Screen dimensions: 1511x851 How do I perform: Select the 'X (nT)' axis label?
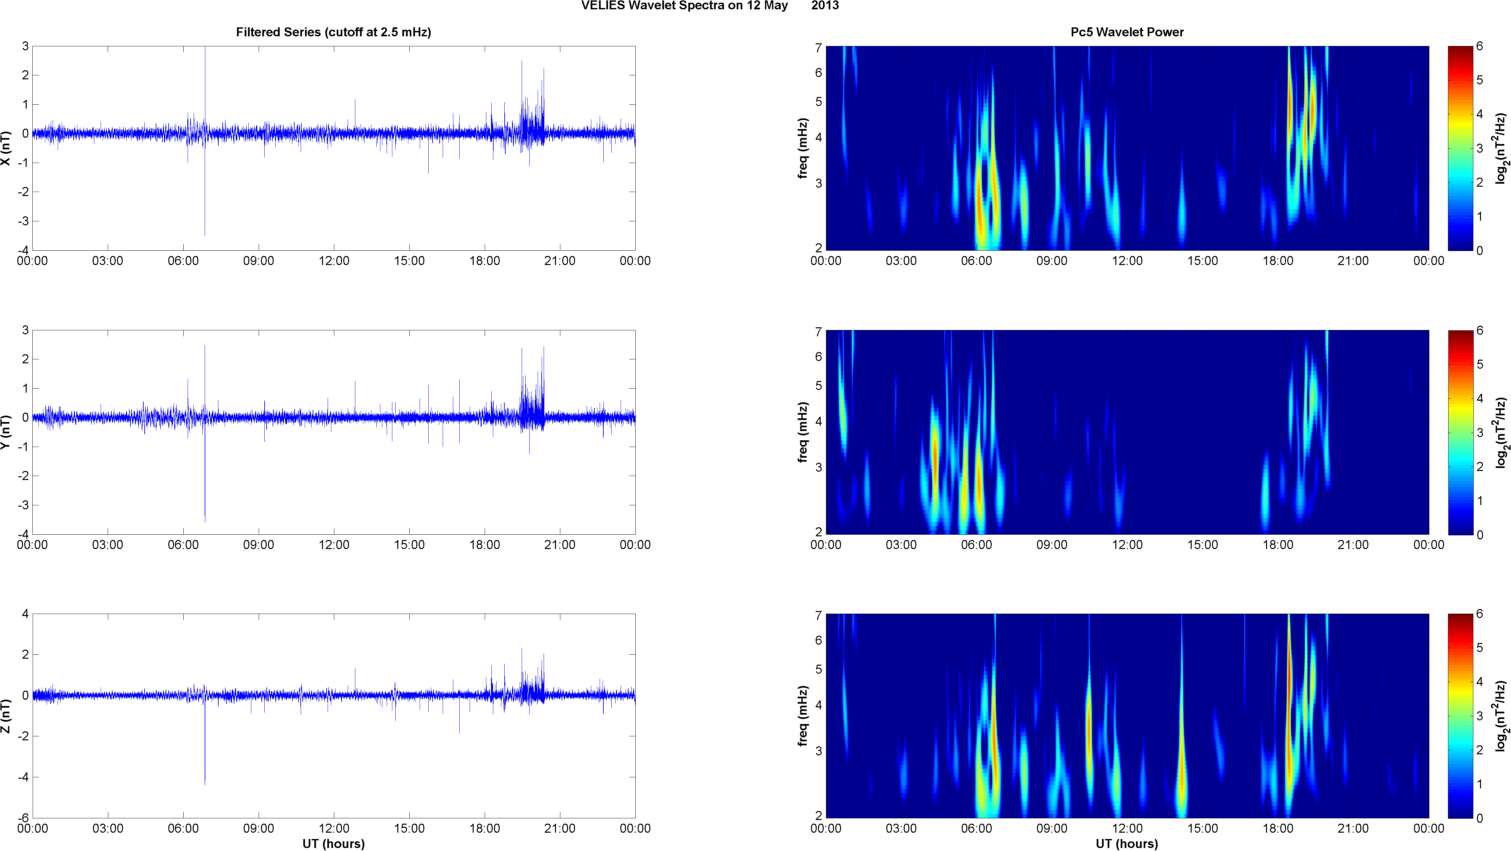(x=7, y=148)
